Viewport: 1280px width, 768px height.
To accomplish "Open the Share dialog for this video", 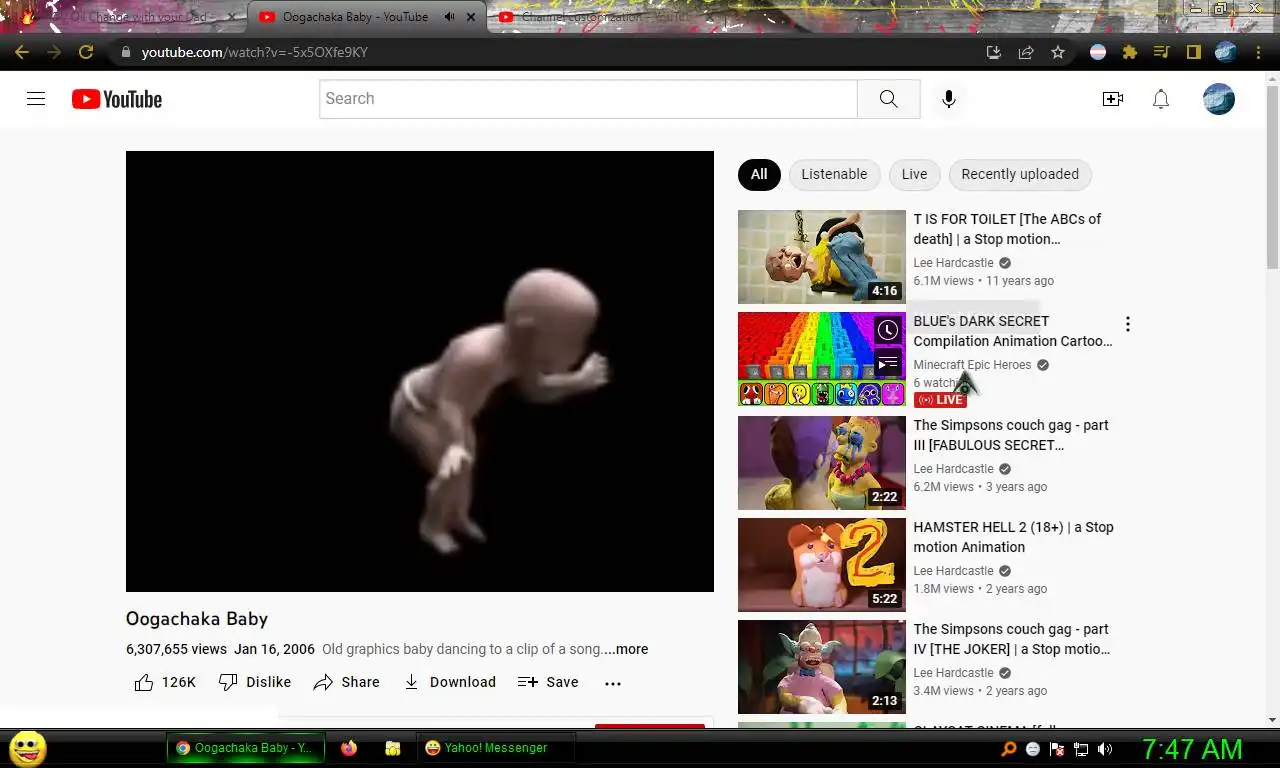I will (x=346, y=682).
